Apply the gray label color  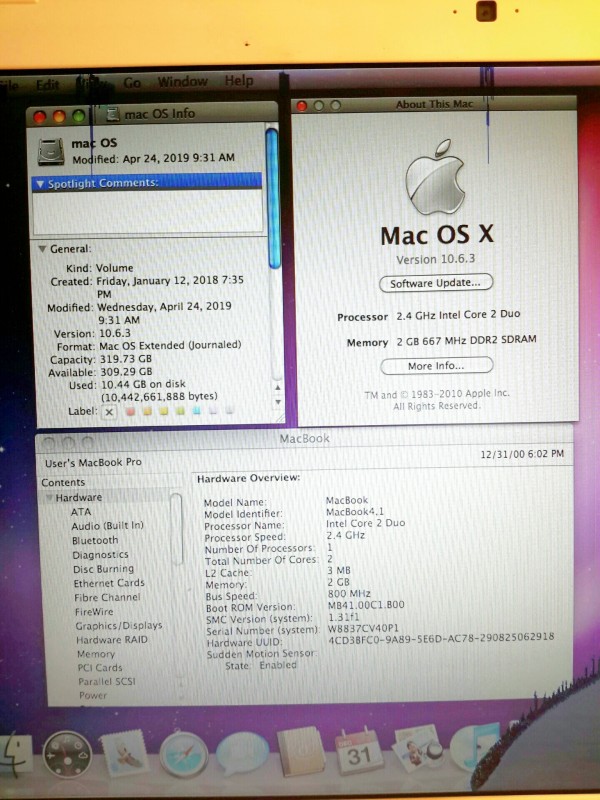[x=230, y=410]
